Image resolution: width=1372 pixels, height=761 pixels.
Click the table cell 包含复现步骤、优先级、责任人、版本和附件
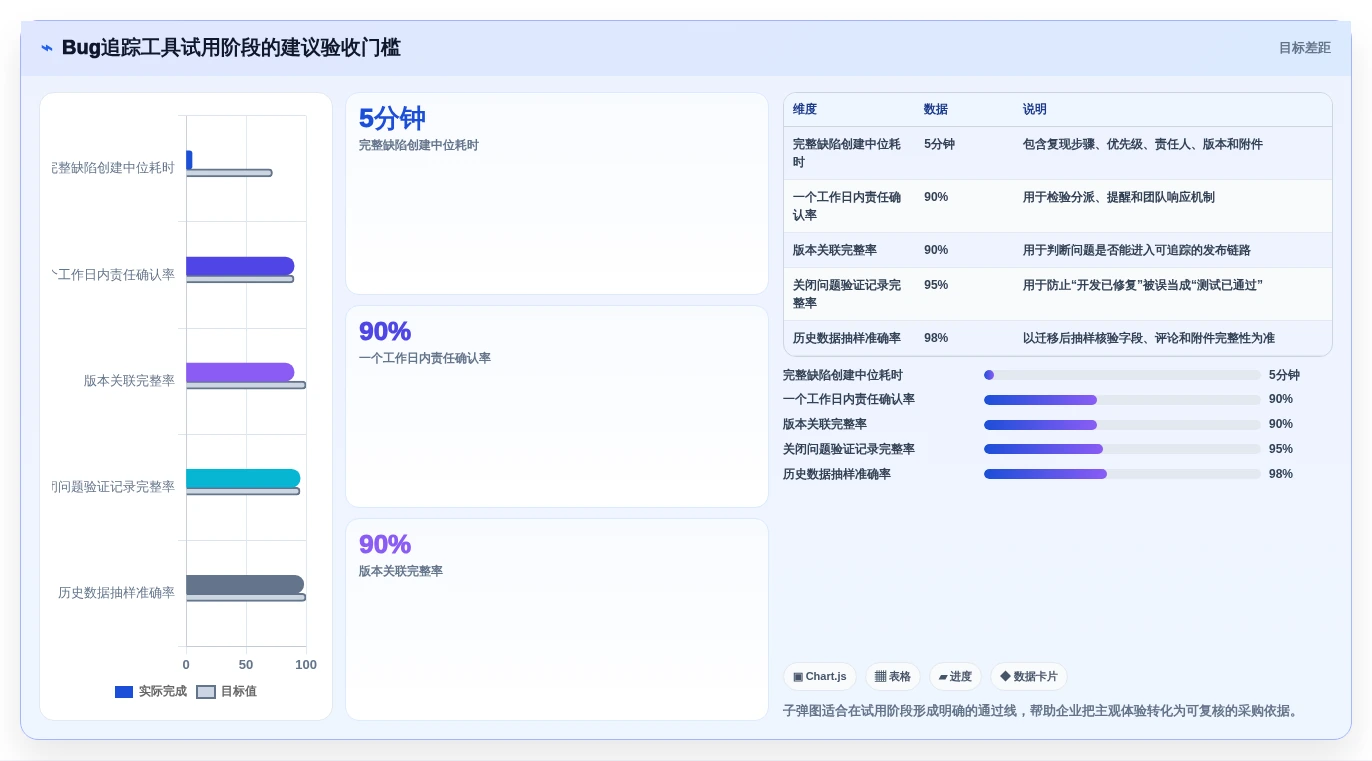pyautogui.click(x=1143, y=144)
